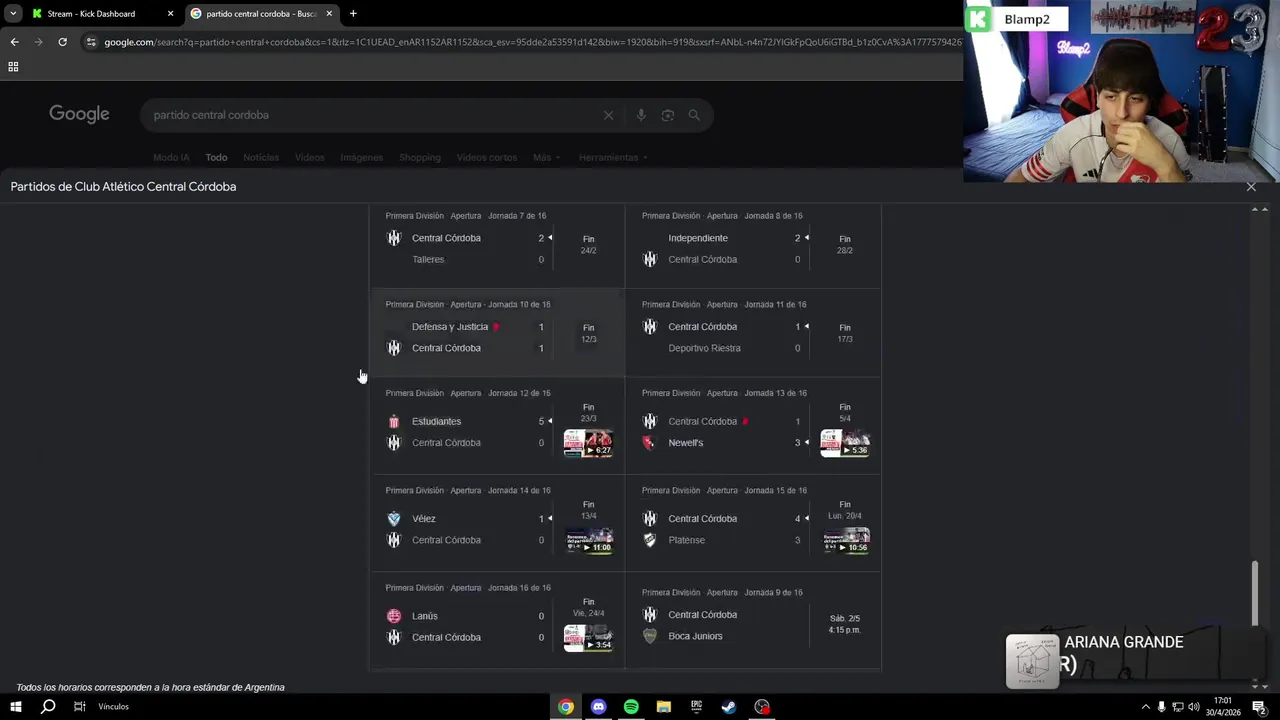
Task: Play Lanús match highlights 3:54 video
Action: pos(588,638)
